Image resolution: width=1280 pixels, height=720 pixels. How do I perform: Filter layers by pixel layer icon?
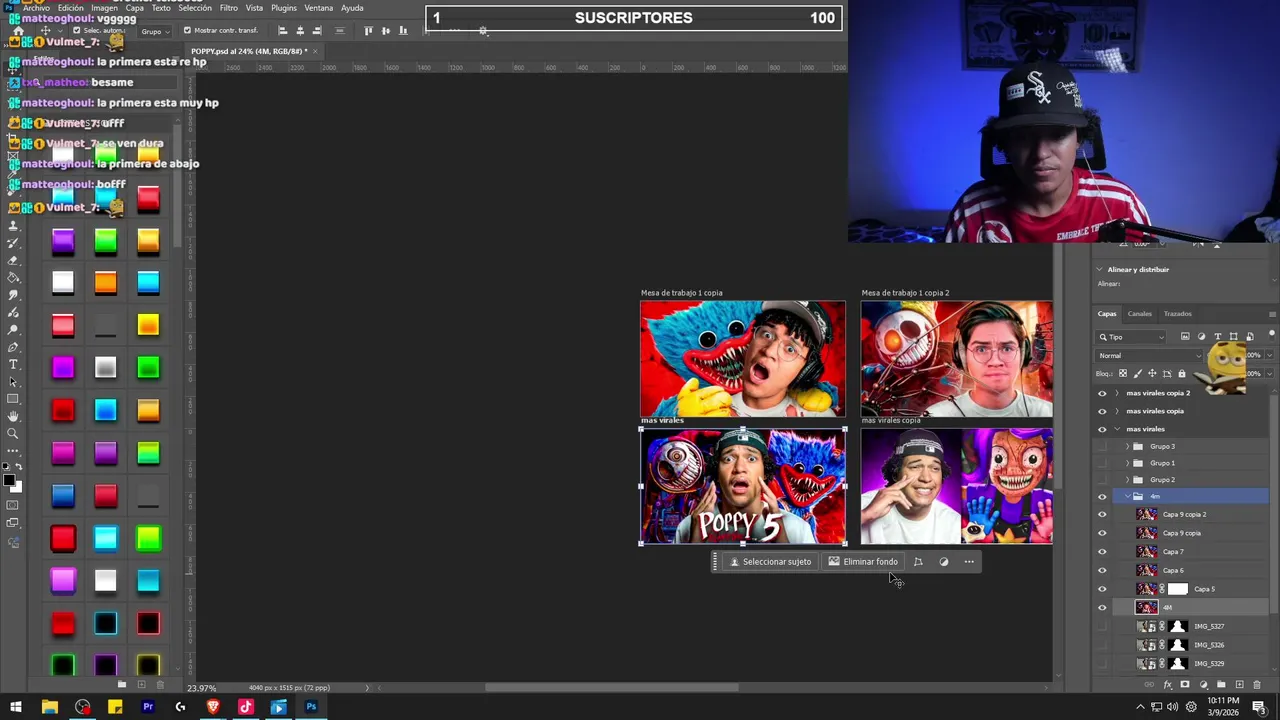(x=1185, y=337)
